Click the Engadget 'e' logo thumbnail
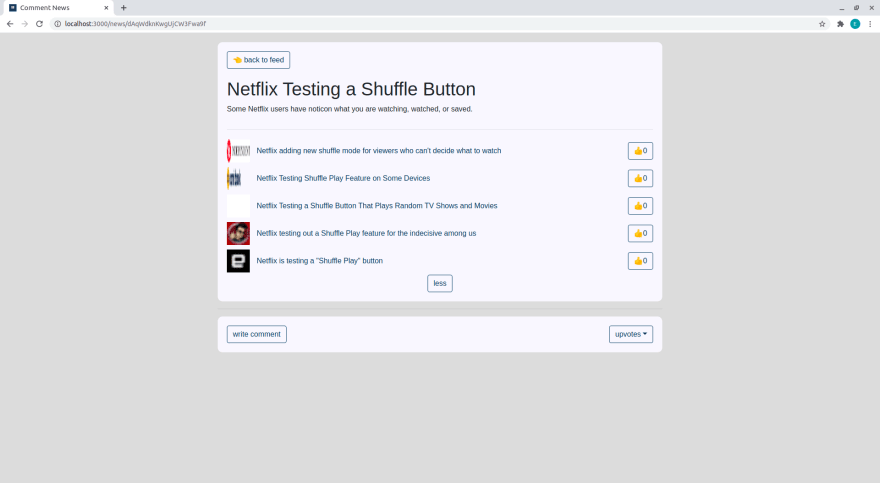The height and width of the screenshot is (483, 880). pos(239,261)
